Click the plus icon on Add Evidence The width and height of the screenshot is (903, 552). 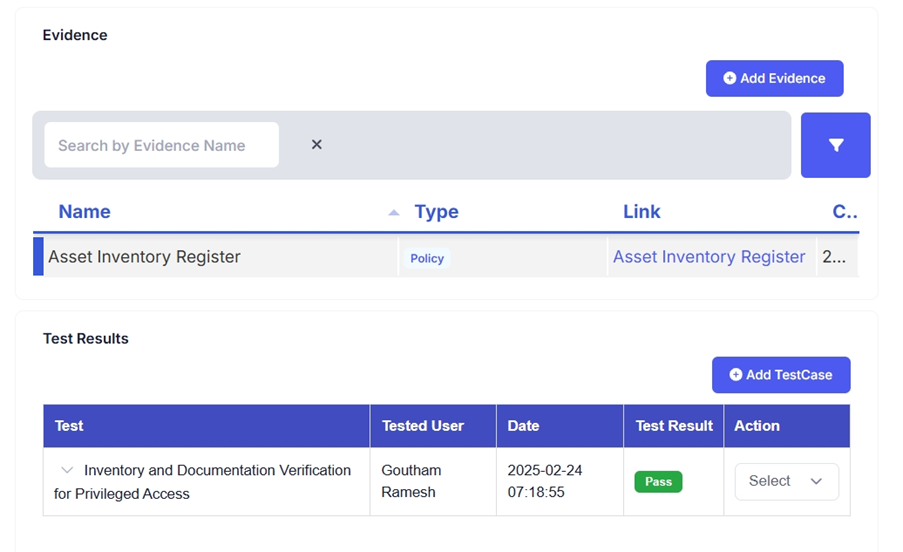point(730,78)
